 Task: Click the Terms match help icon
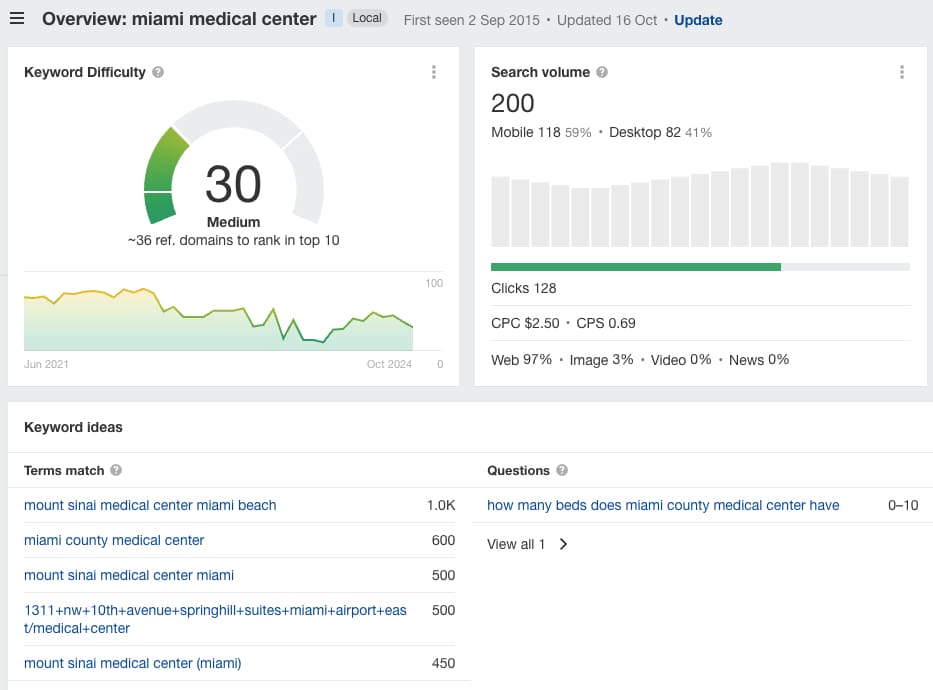coord(116,470)
